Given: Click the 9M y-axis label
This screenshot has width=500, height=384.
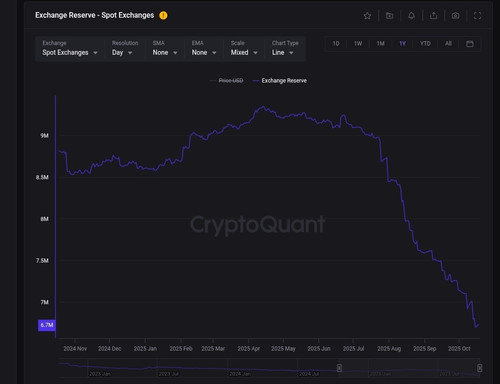Looking at the screenshot, I should coord(44,136).
